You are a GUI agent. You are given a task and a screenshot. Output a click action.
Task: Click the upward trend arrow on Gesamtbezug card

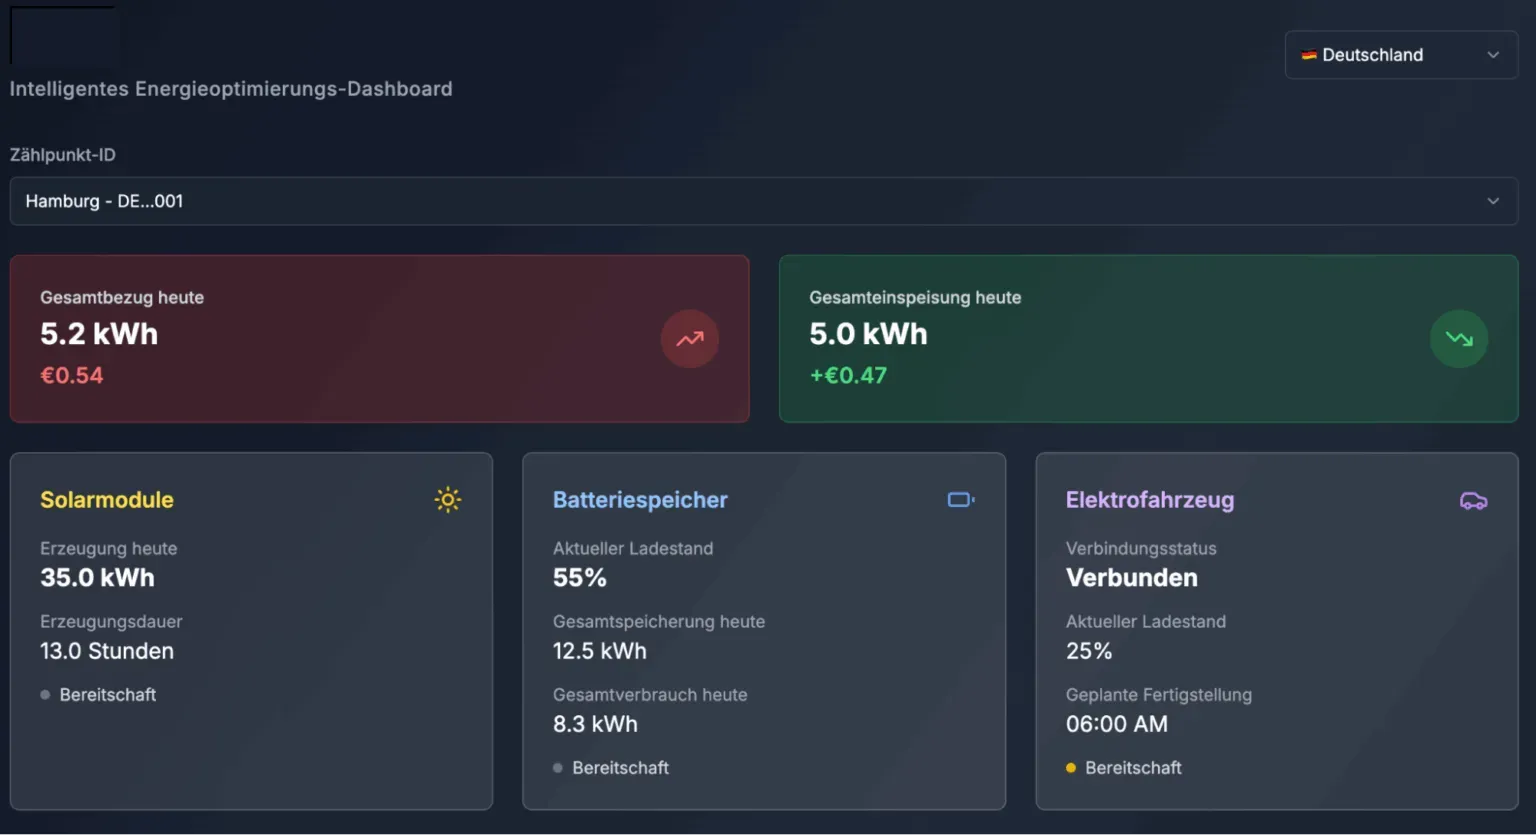click(x=689, y=339)
